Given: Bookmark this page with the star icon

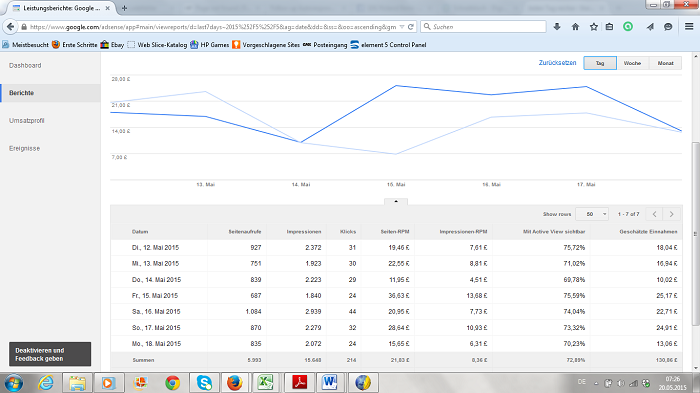Looking at the screenshot, I should click(593, 27).
